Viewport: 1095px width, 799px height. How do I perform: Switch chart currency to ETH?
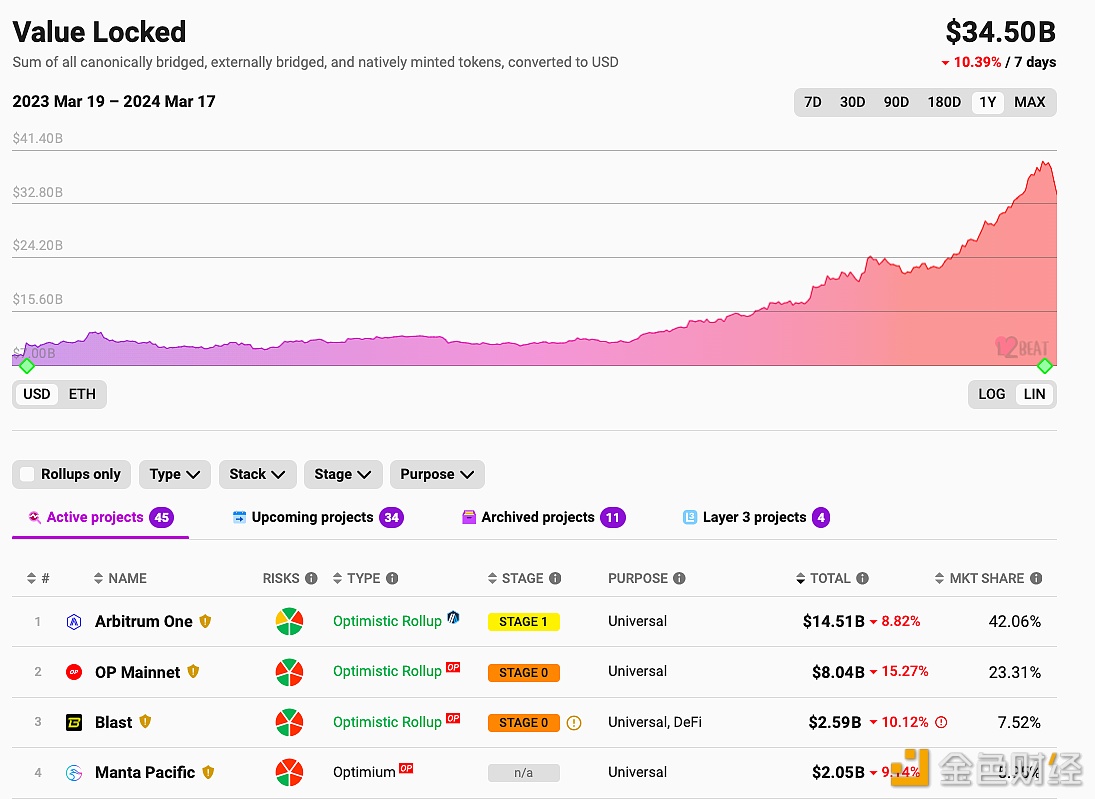point(82,394)
